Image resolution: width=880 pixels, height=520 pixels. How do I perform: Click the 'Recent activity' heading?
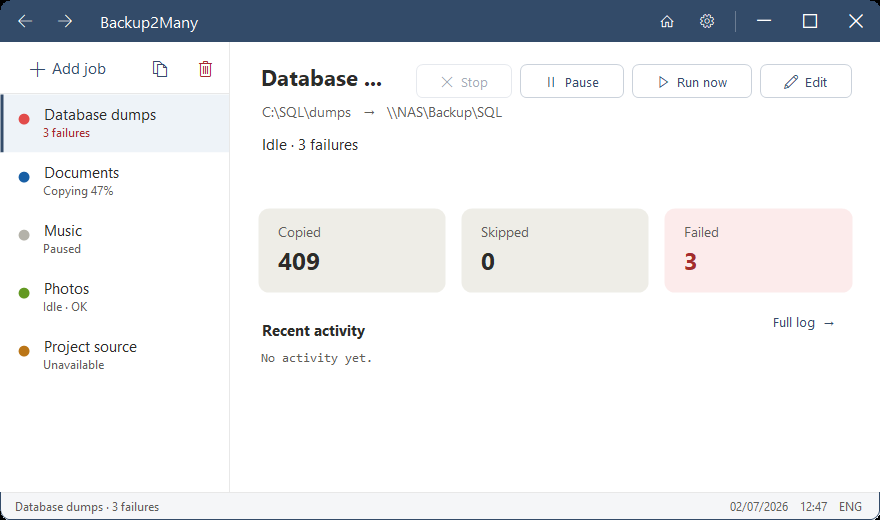[313, 331]
